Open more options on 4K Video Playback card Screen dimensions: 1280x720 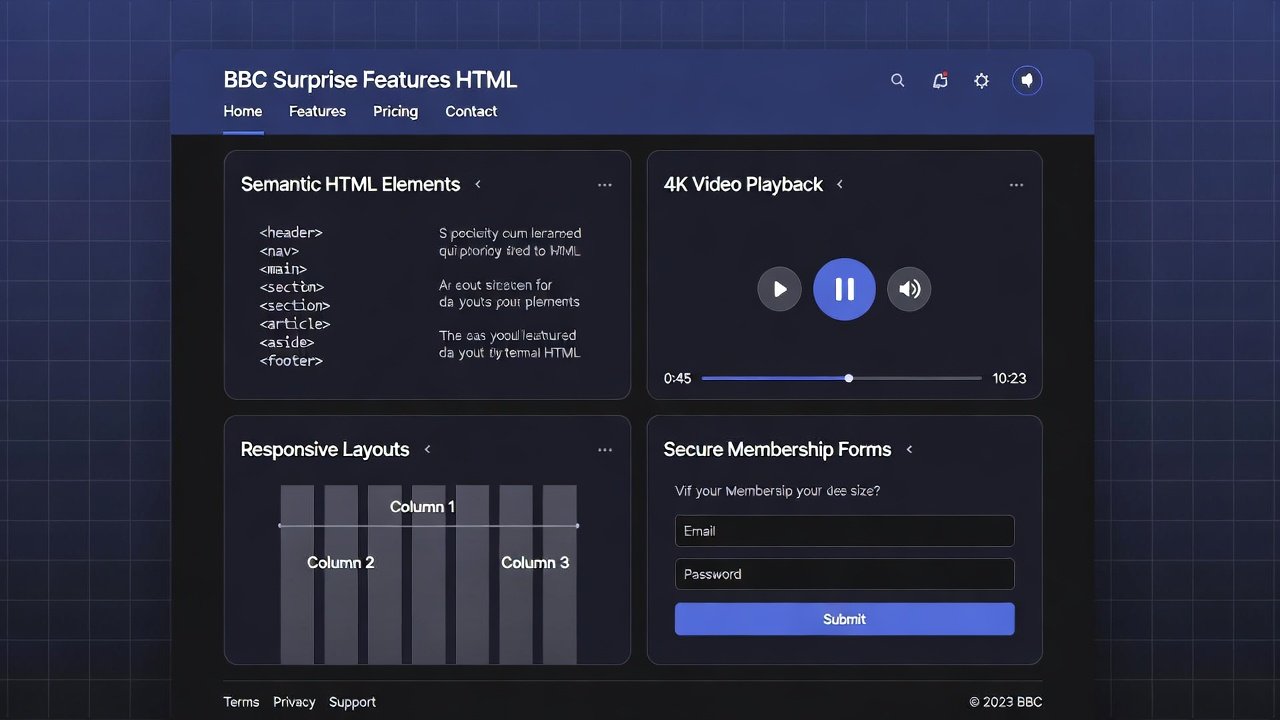point(1016,185)
